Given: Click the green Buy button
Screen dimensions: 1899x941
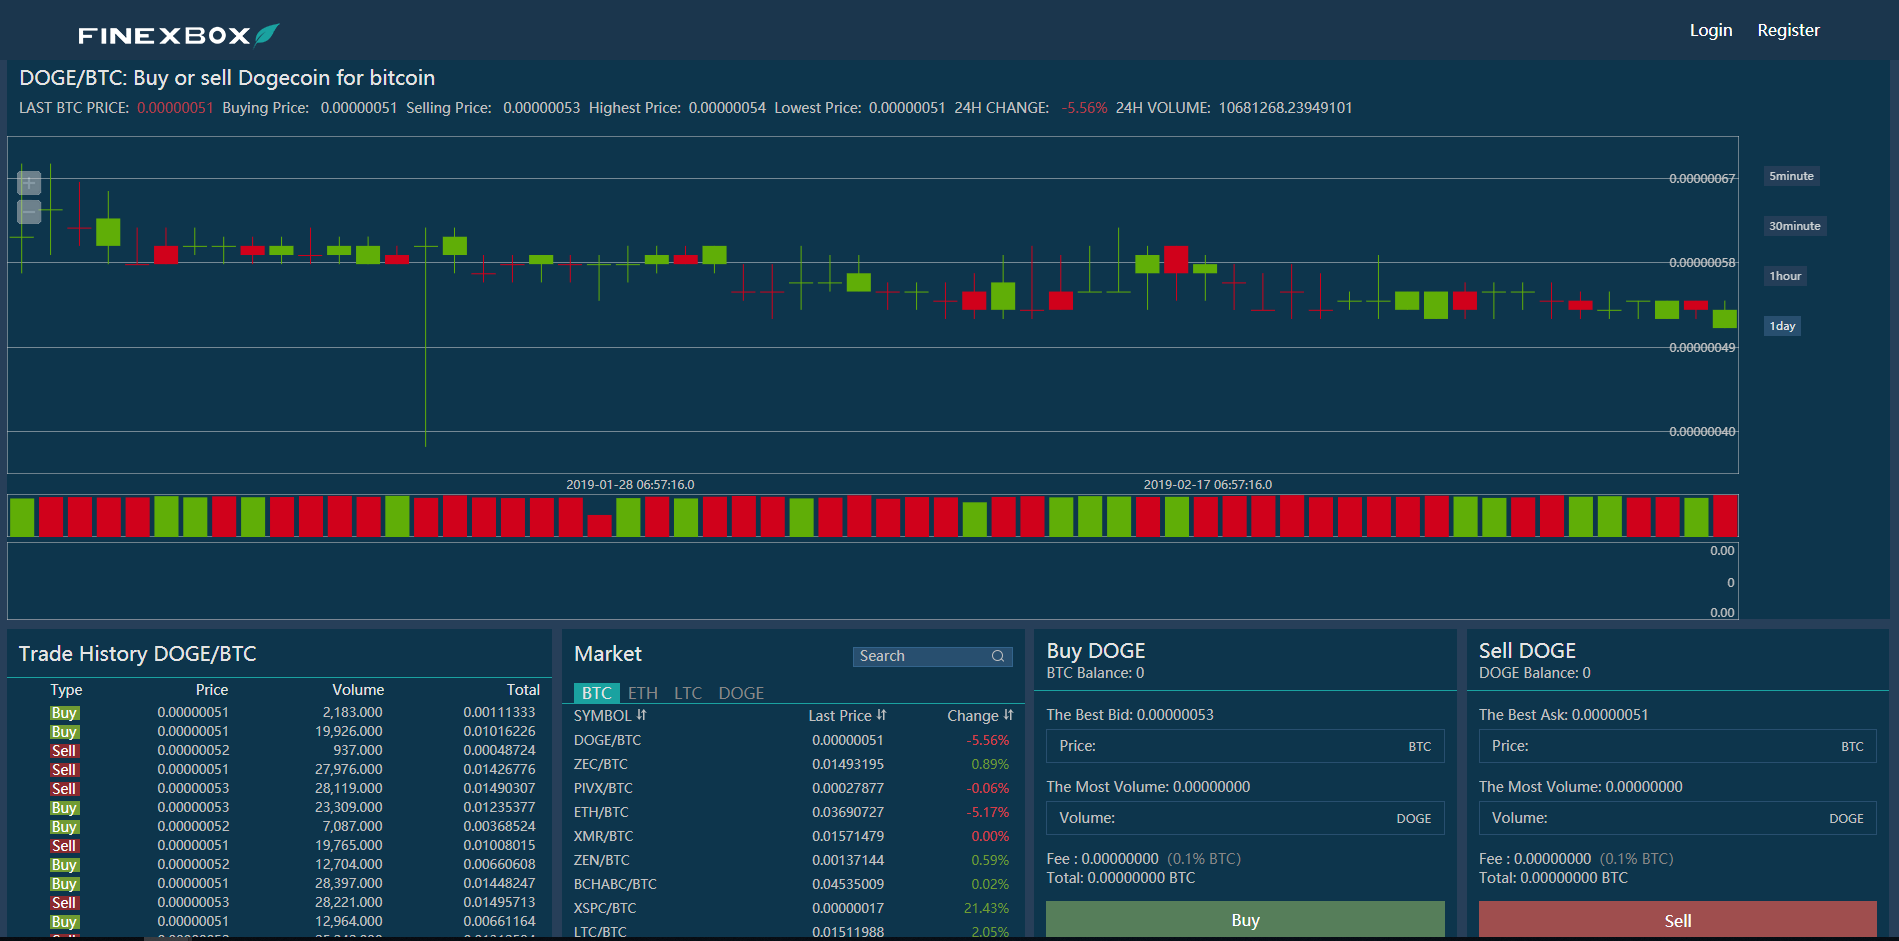Looking at the screenshot, I should tap(1245, 920).
